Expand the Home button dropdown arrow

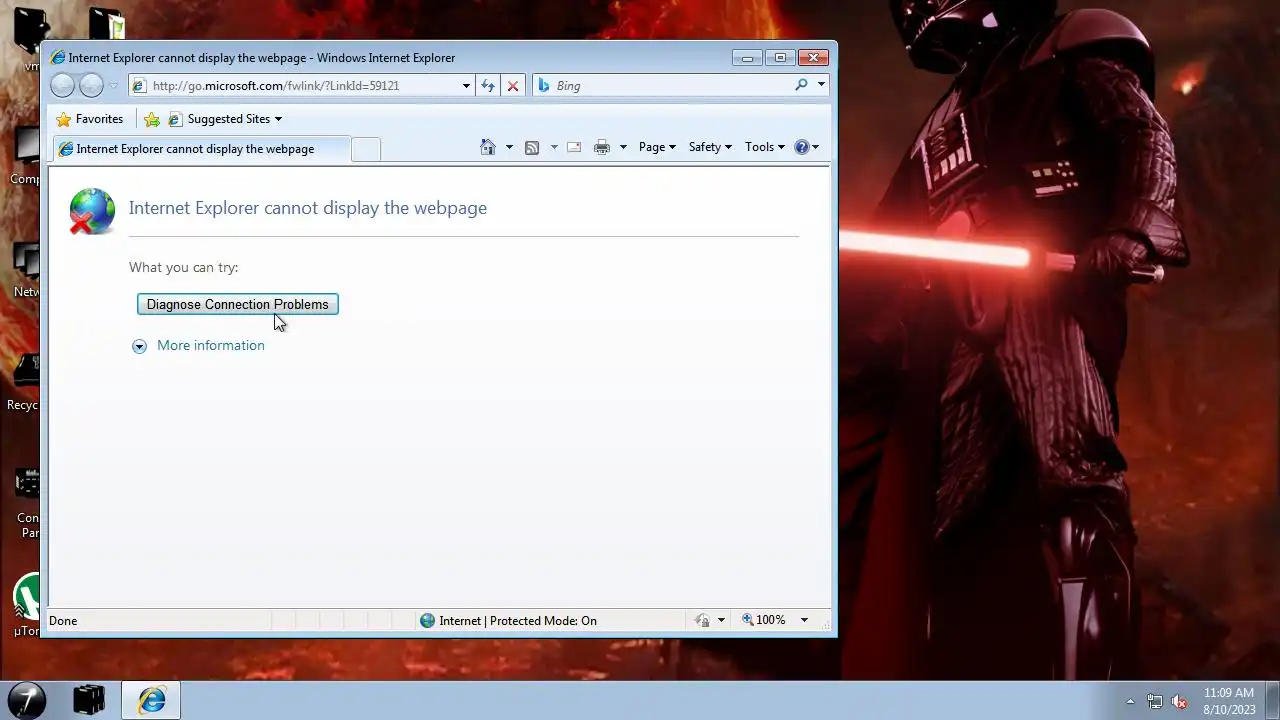[x=509, y=147]
